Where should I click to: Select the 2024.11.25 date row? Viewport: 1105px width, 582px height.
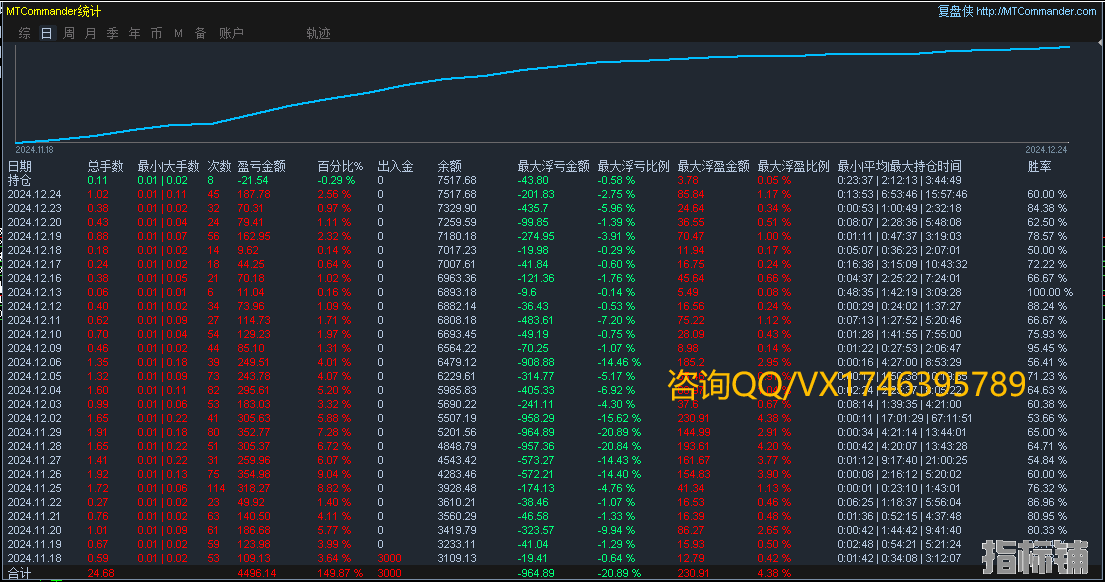[35, 488]
